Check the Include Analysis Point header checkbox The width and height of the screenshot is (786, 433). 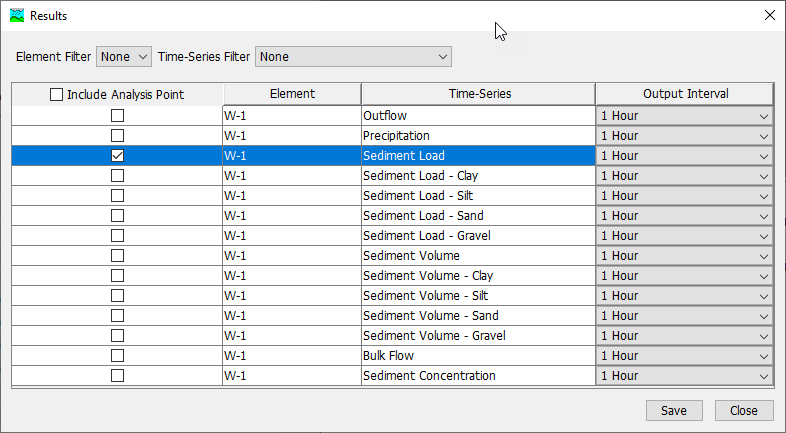pyautogui.click(x=56, y=94)
